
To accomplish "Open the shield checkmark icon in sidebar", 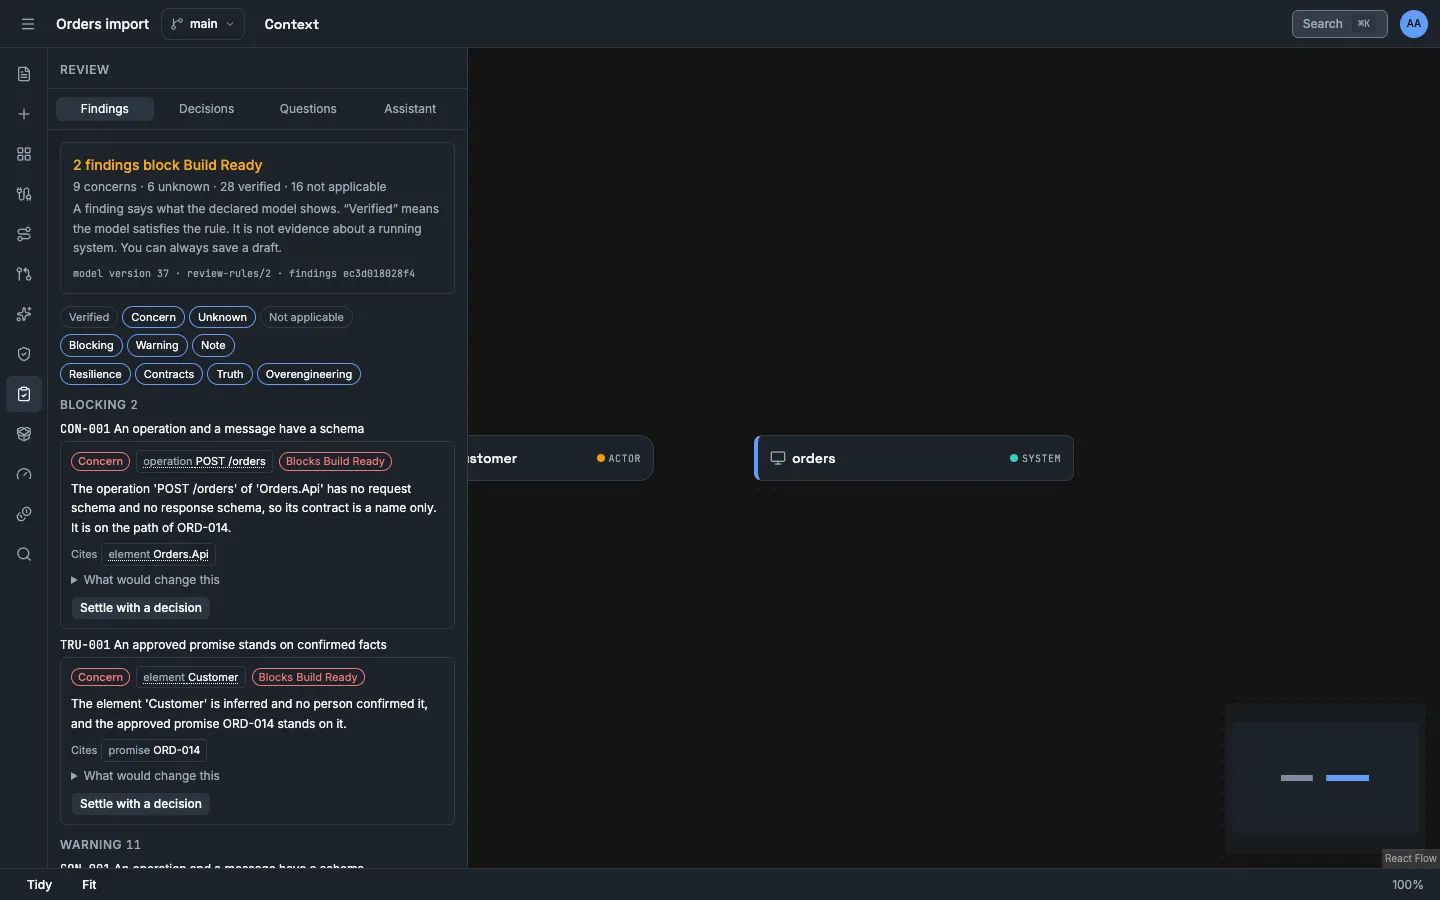I will (24, 354).
